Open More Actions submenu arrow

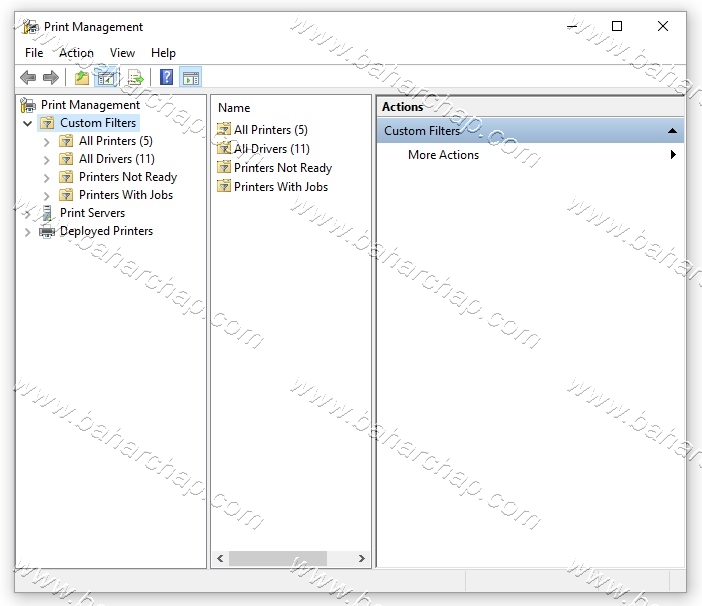[x=673, y=154]
